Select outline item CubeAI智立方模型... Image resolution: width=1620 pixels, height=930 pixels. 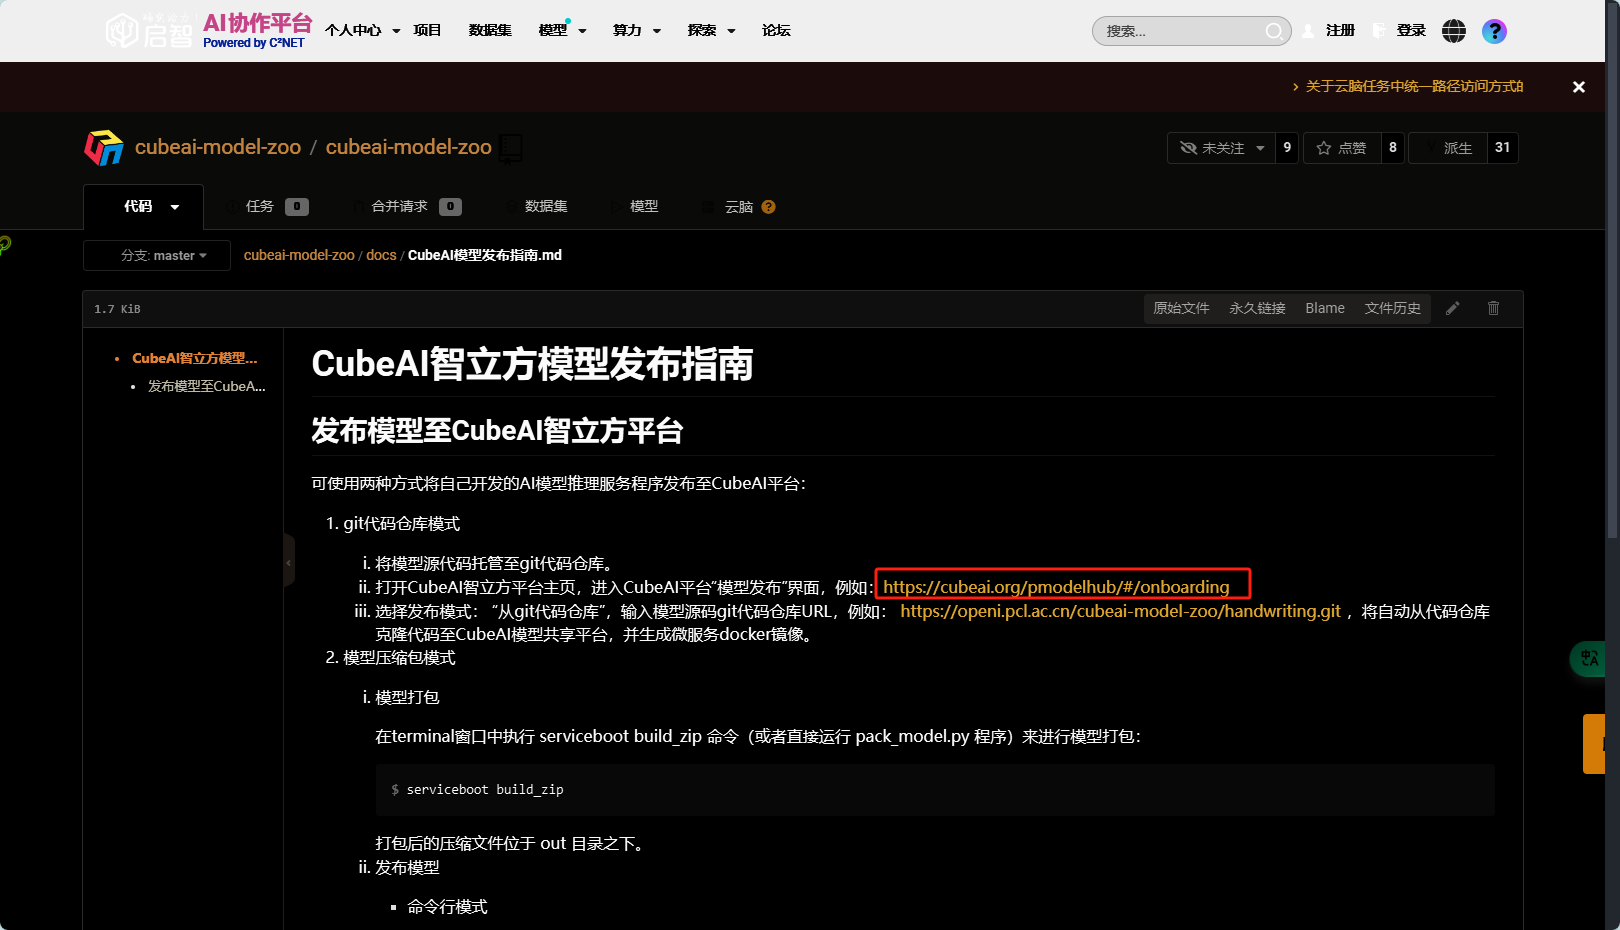click(195, 359)
